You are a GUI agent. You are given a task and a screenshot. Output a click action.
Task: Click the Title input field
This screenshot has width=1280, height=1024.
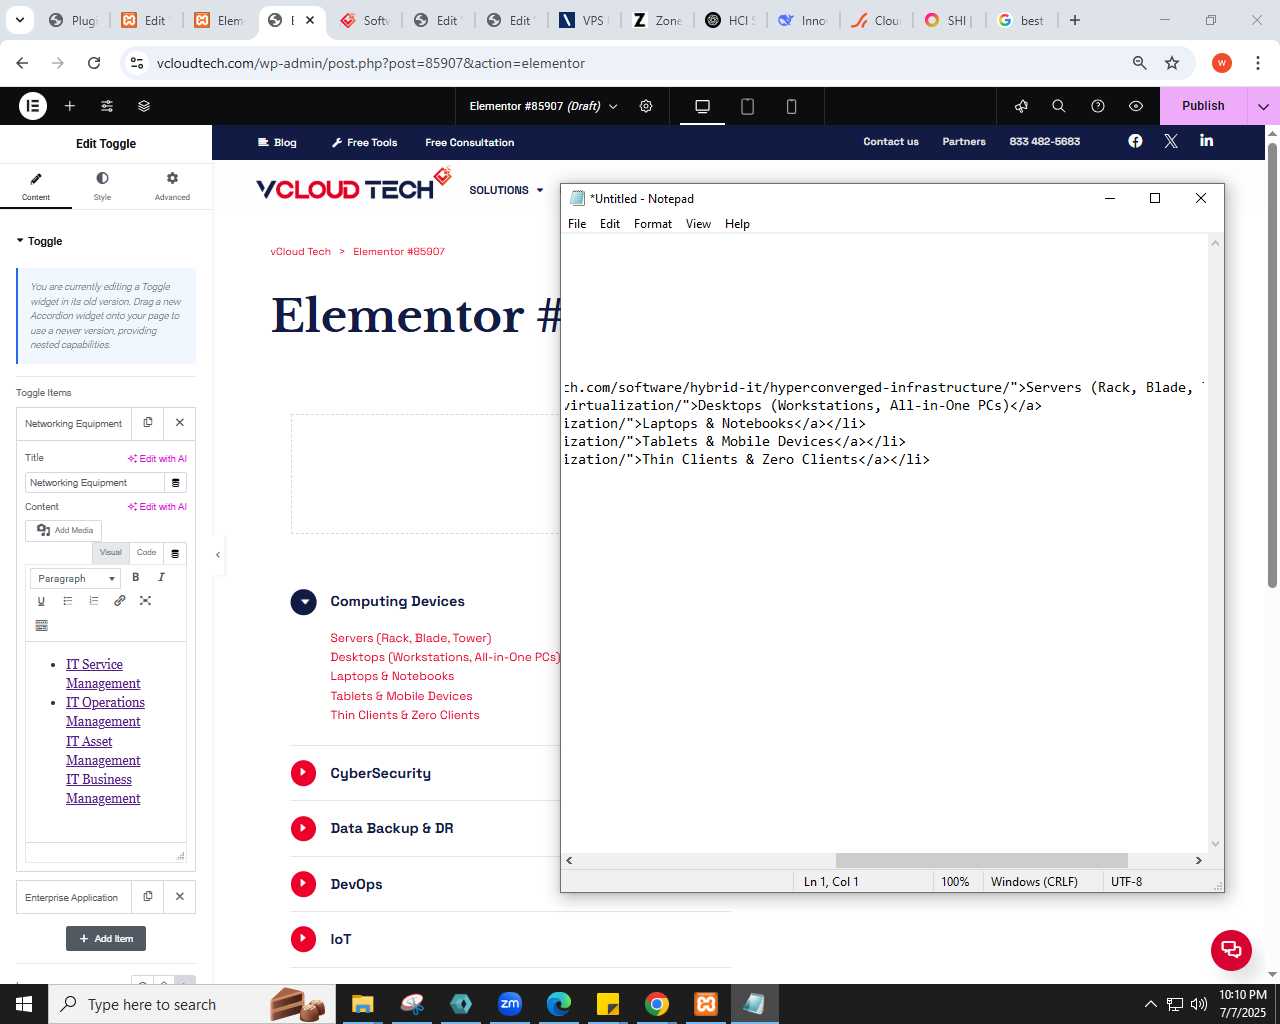pyautogui.click(x=94, y=483)
